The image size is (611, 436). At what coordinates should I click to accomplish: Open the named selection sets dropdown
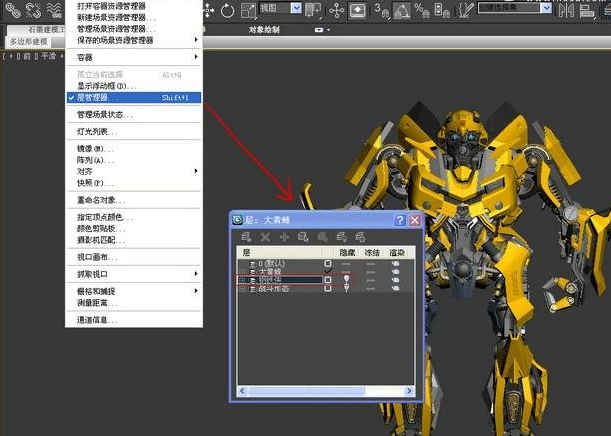(x=515, y=8)
